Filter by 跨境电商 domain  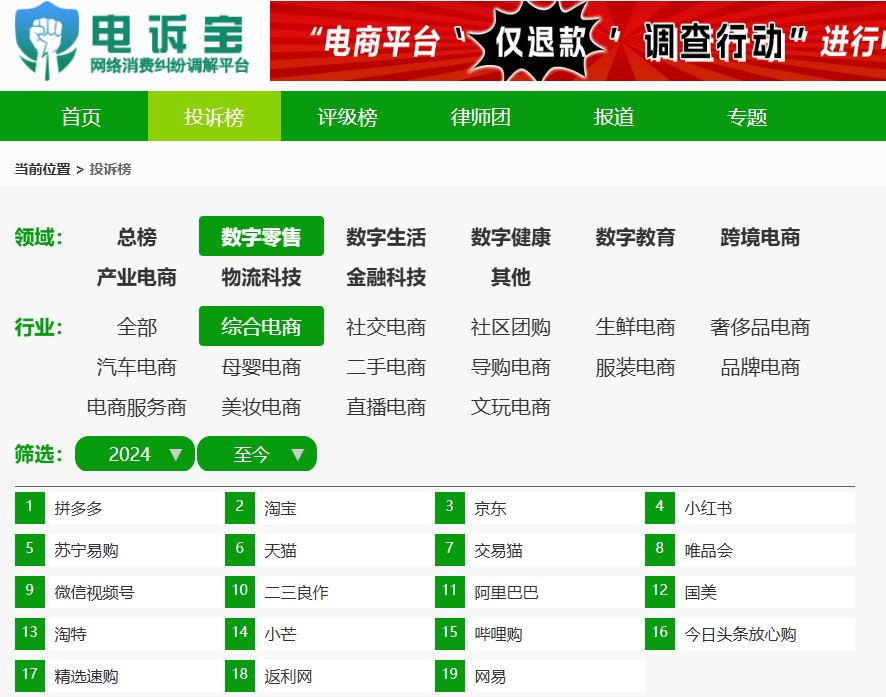[x=760, y=237]
